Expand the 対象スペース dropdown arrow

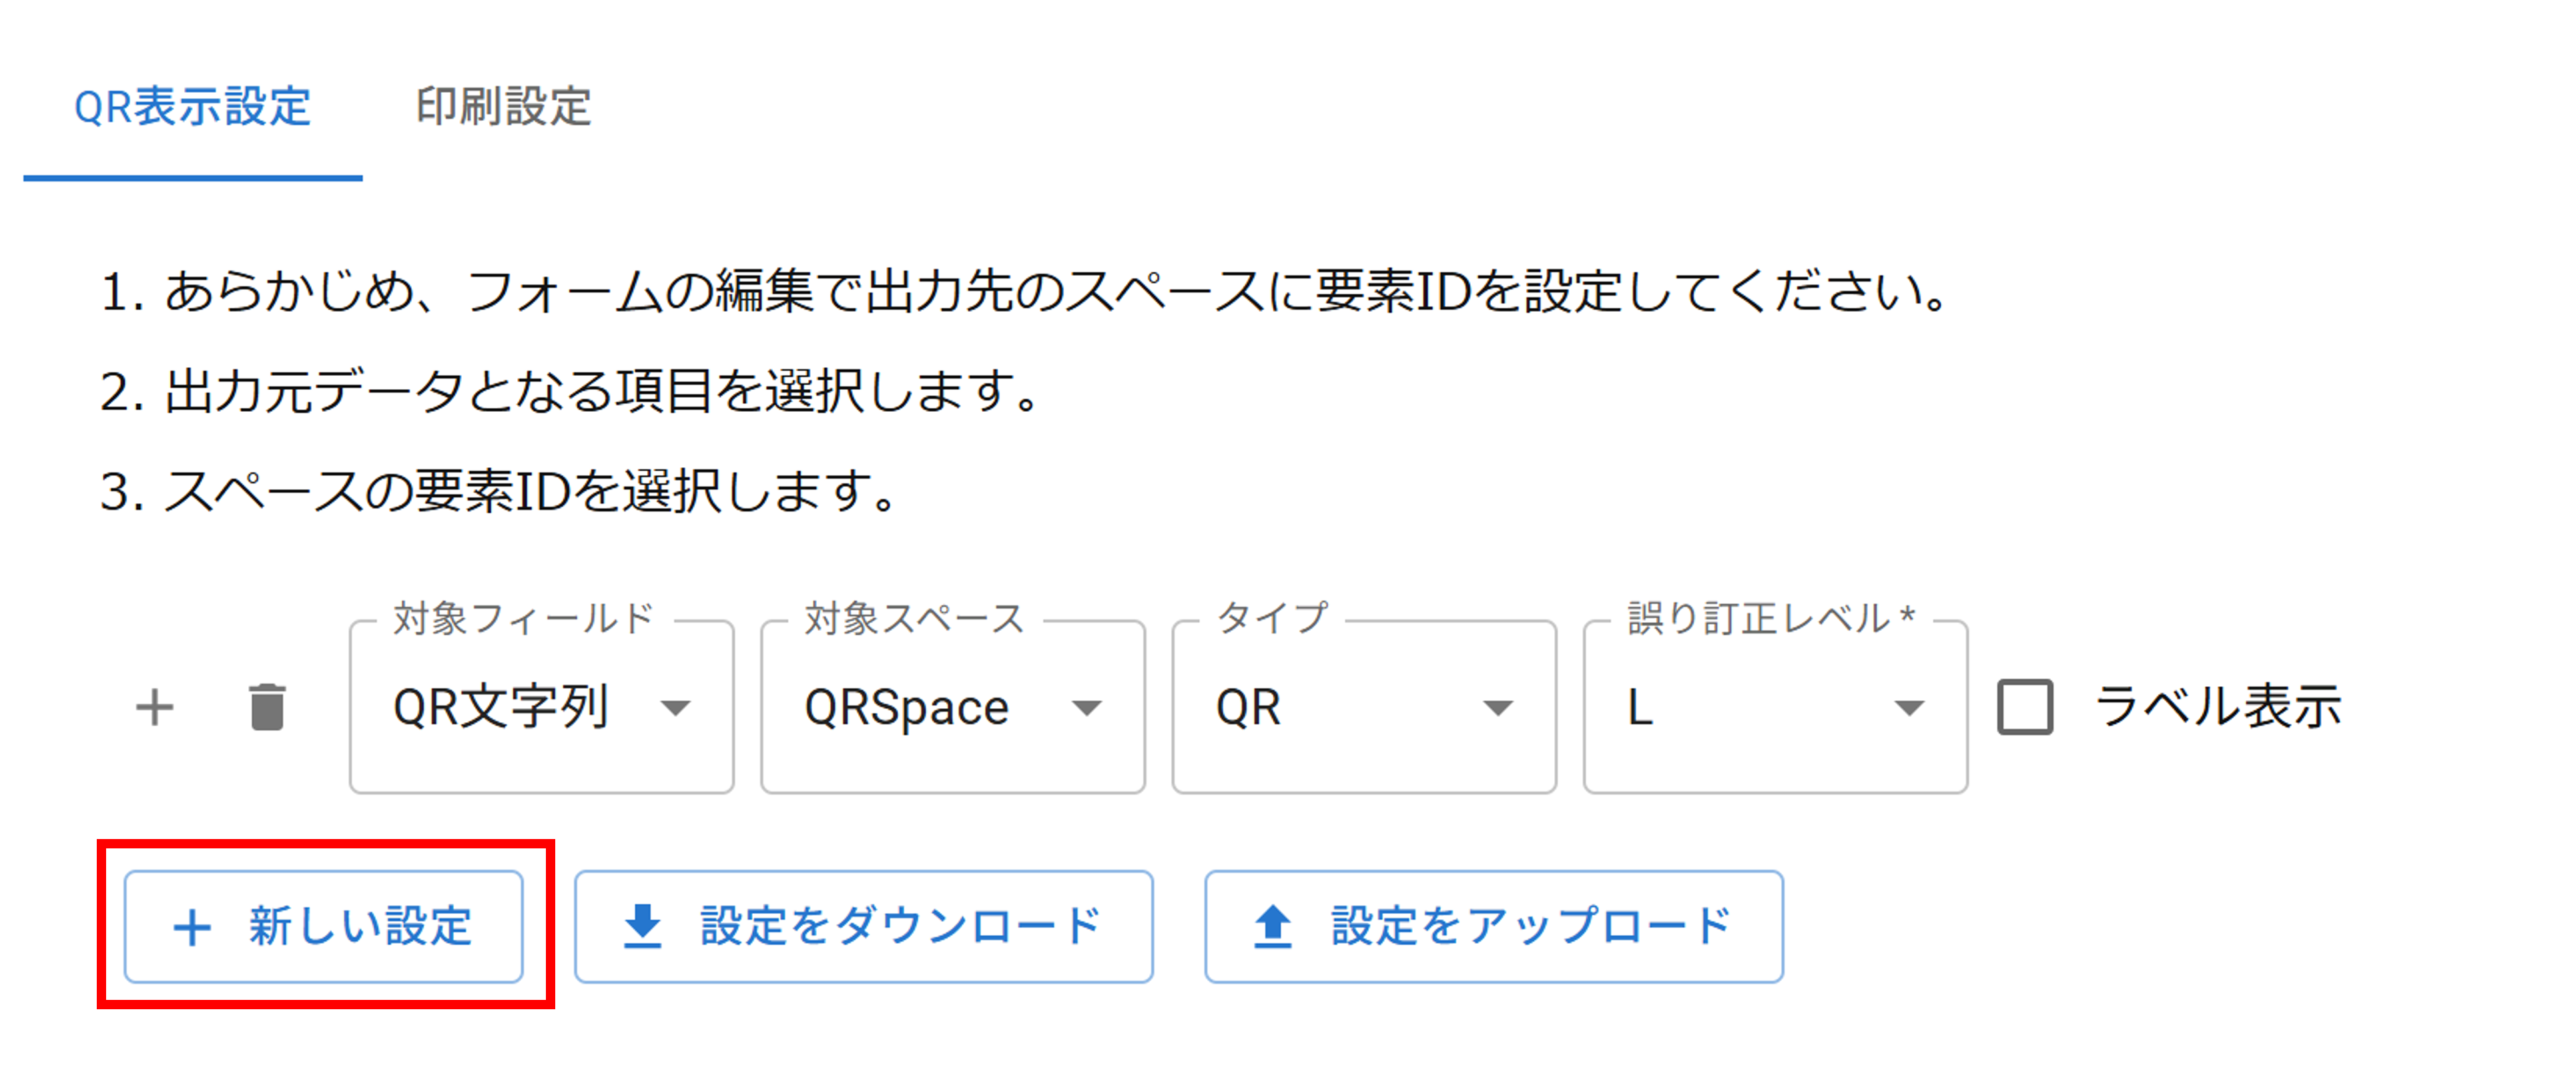point(1087,709)
